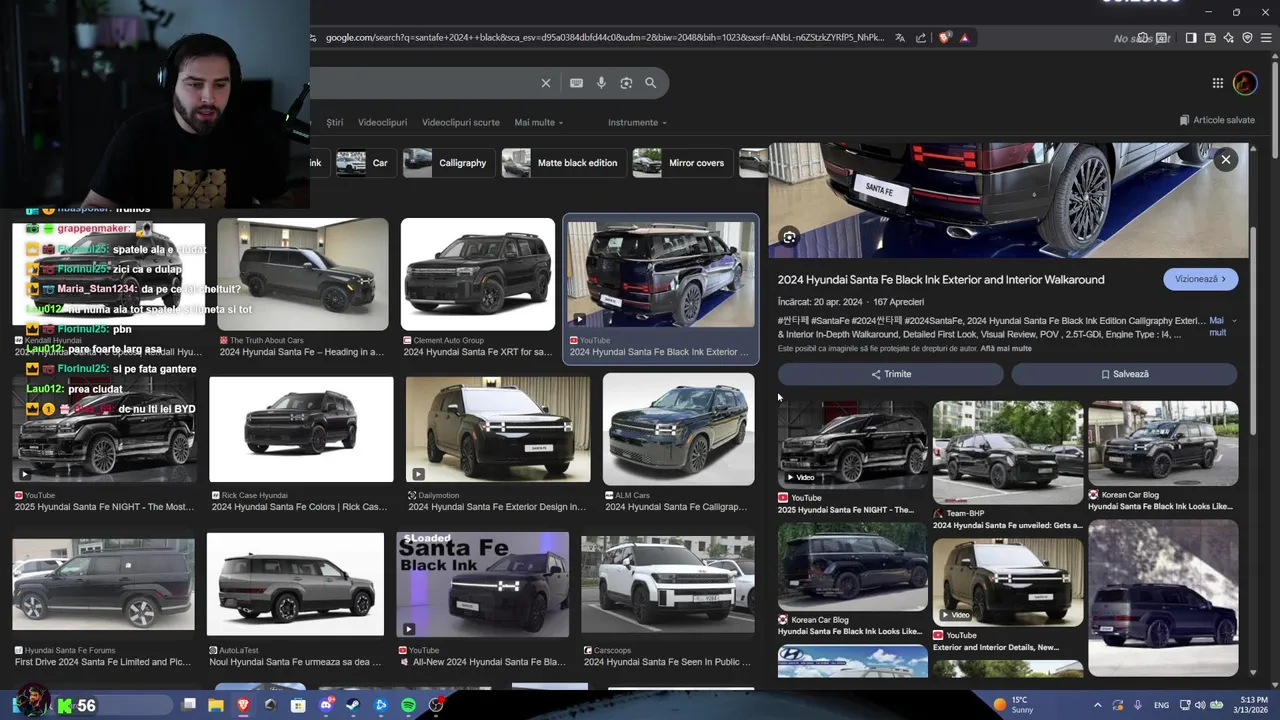Switch to the 'Videoclipuri' tab
Viewport: 1280px width, 720px height.
[382, 122]
